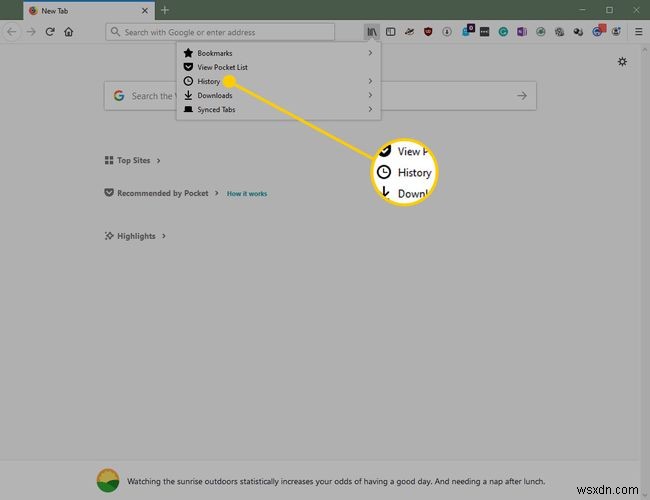Click the sunrise snippet icon
650x500 pixels.
point(108,481)
